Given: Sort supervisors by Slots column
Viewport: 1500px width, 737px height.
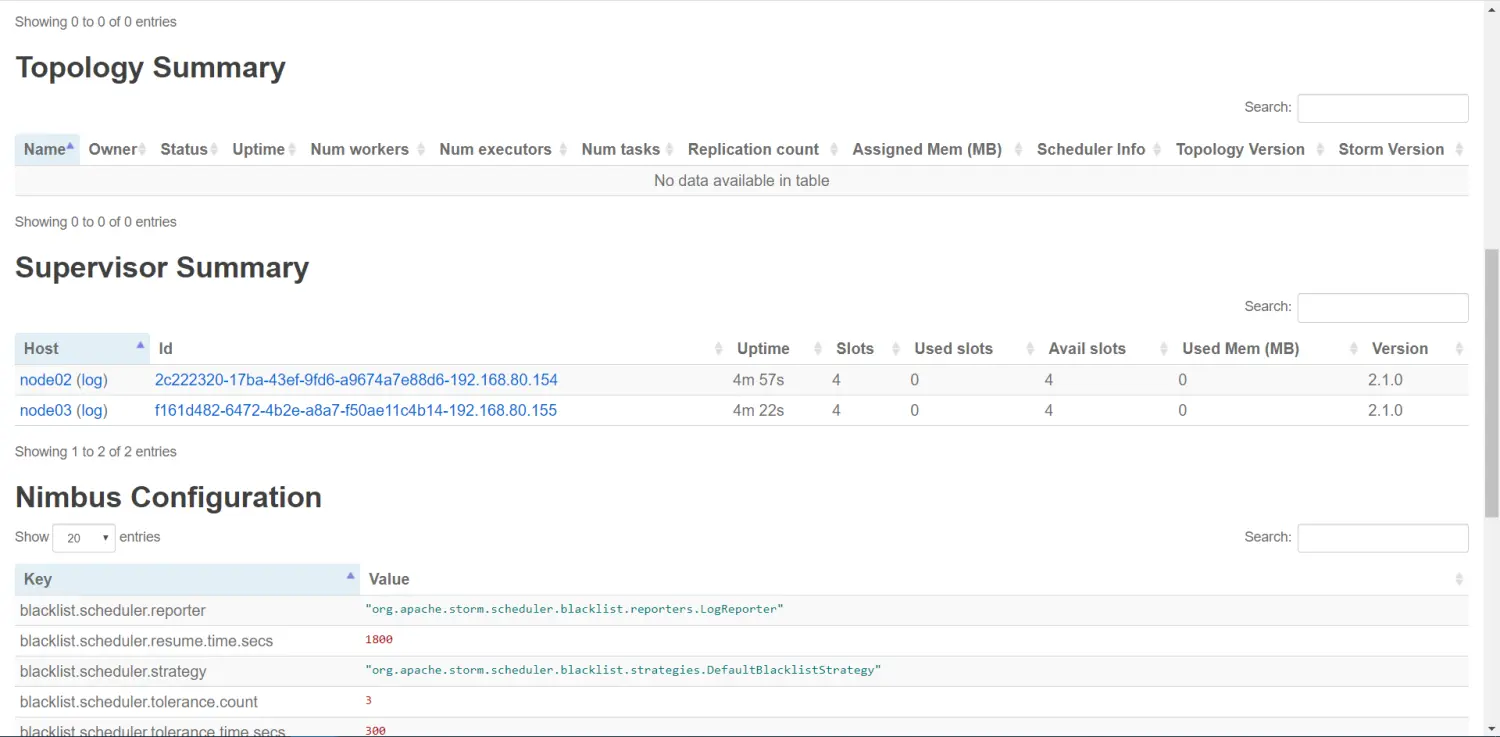Looking at the screenshot, I should click(867, 349).
